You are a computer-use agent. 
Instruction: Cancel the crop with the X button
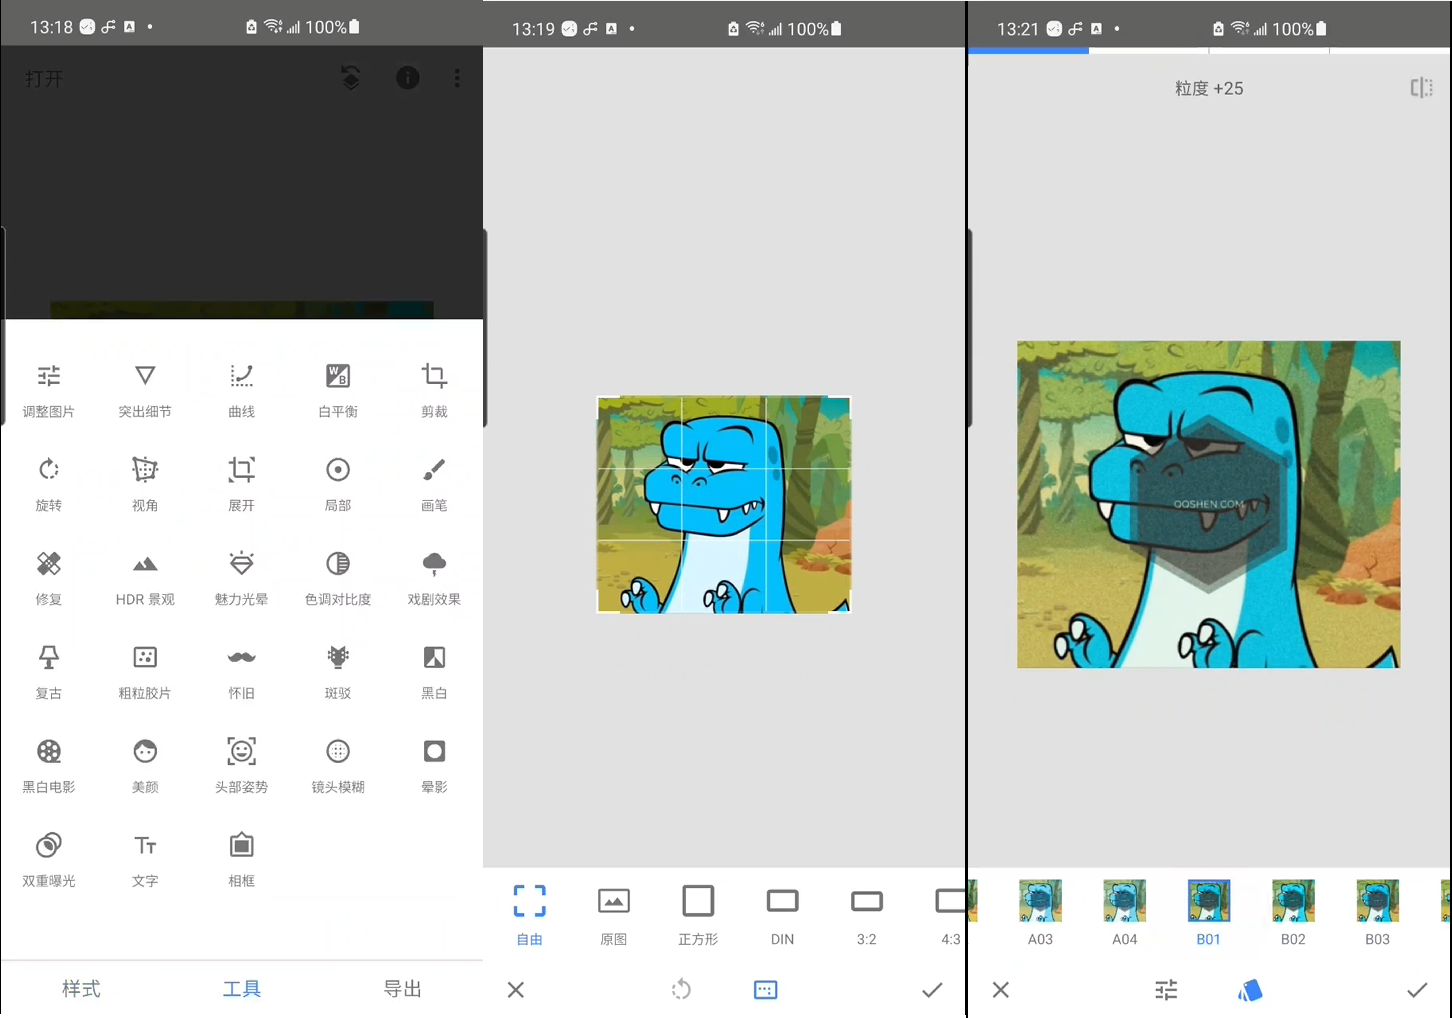pyautogui.click(x=516, y=990)
